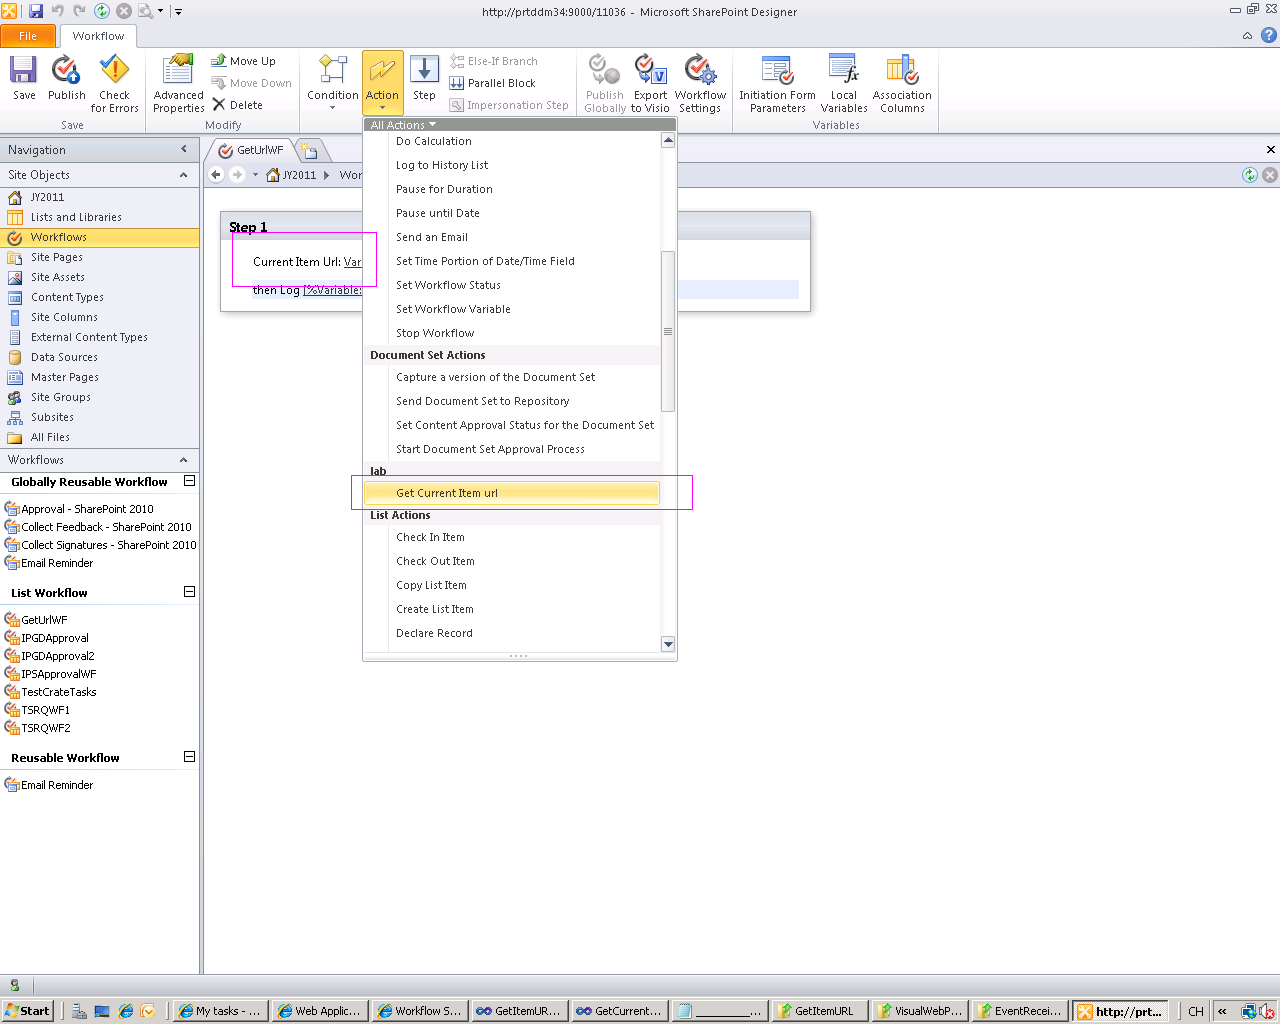Open Workflow Settings
This screenshot has height=1024, width=1280.
pyautogui.click(x=700, y=83)
